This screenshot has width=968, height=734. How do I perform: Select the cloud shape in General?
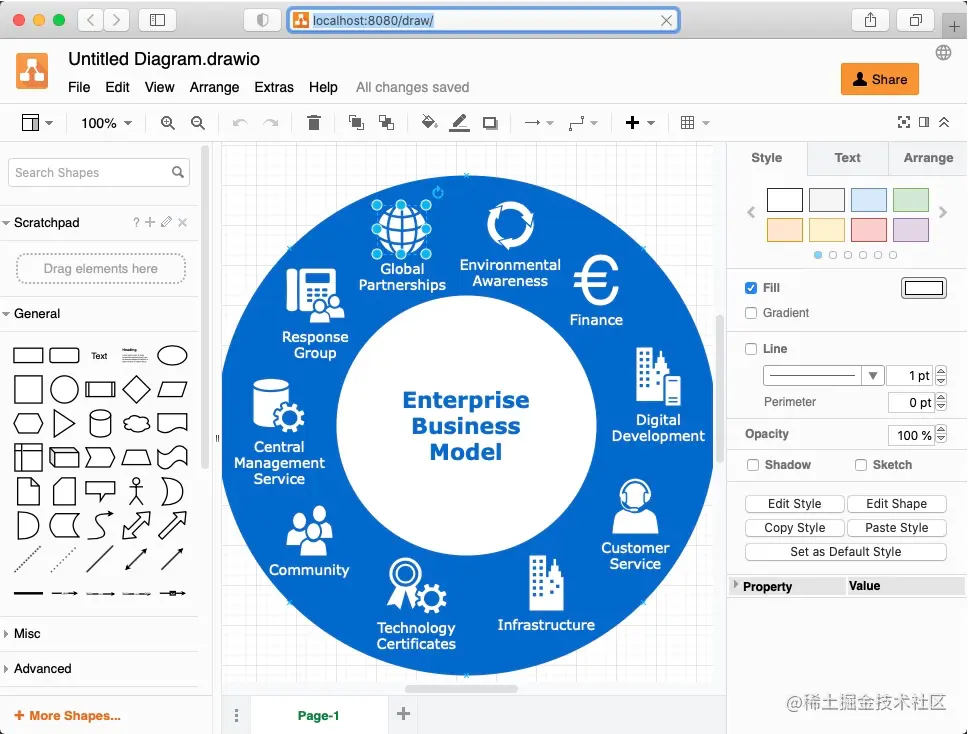(136, 423)
